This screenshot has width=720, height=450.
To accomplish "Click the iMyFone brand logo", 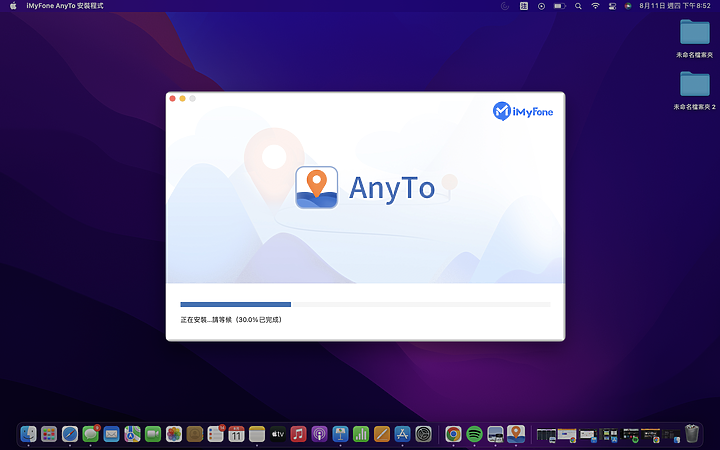I will click(x=523, y=111).
